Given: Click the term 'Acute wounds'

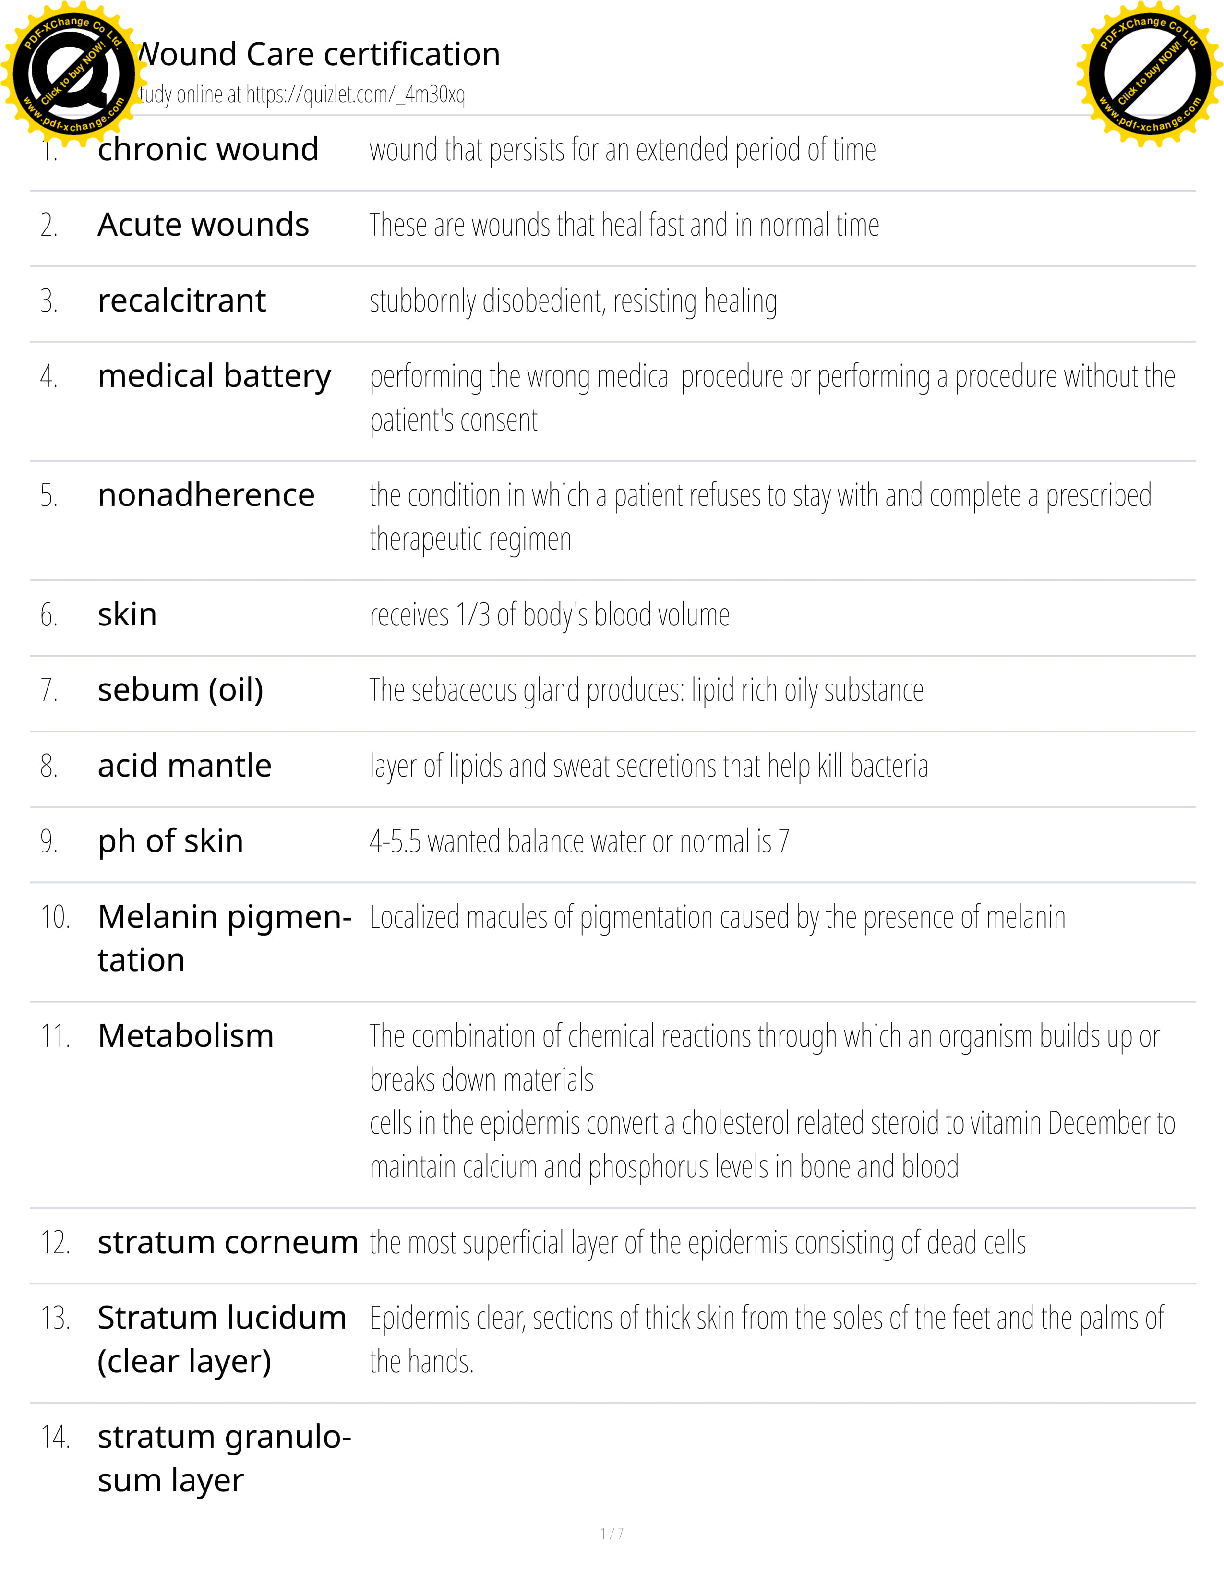Looking at the screenshot, I should (203, 225).
